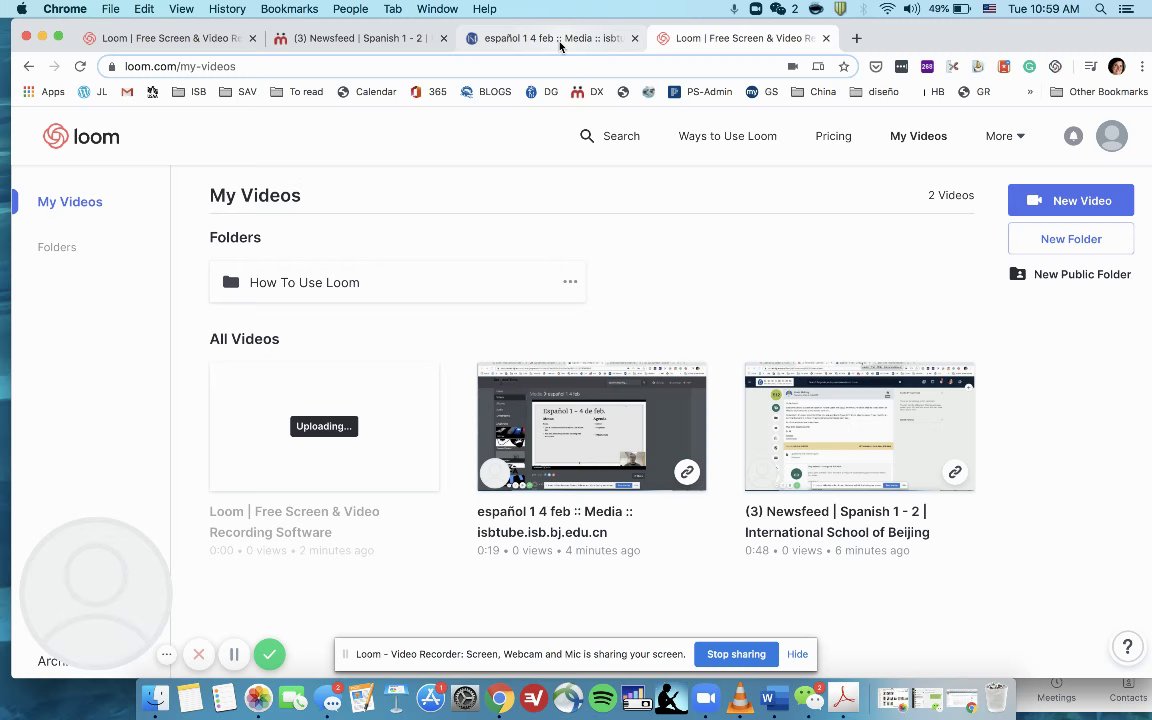Open the español 1 4 feb video thumbnail
The height and width of the screenshot is (720, 1152).
click(x=591, y=426)
